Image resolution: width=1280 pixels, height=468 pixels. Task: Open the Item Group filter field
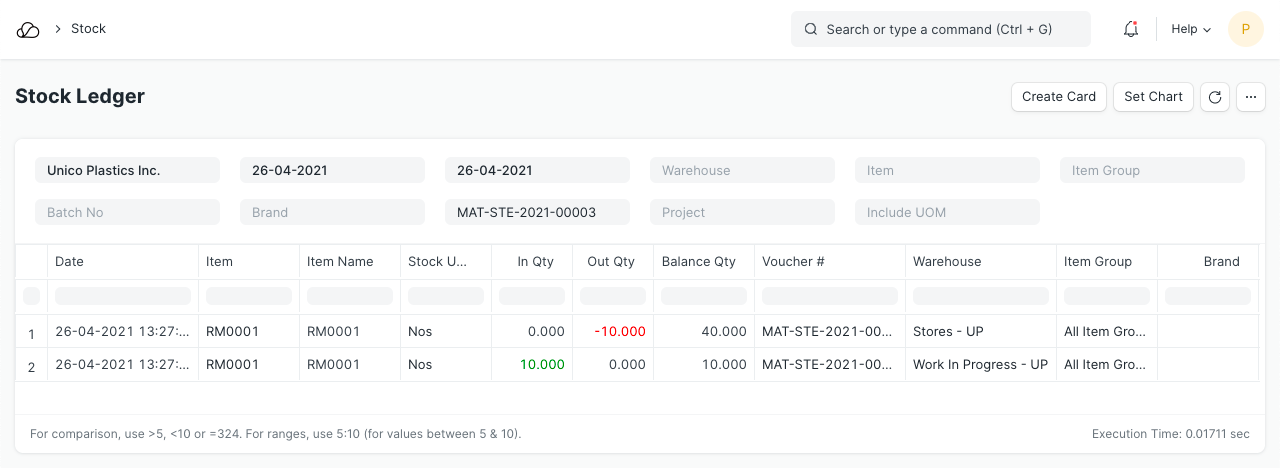pyautogui.click(x=1152, y=171)
